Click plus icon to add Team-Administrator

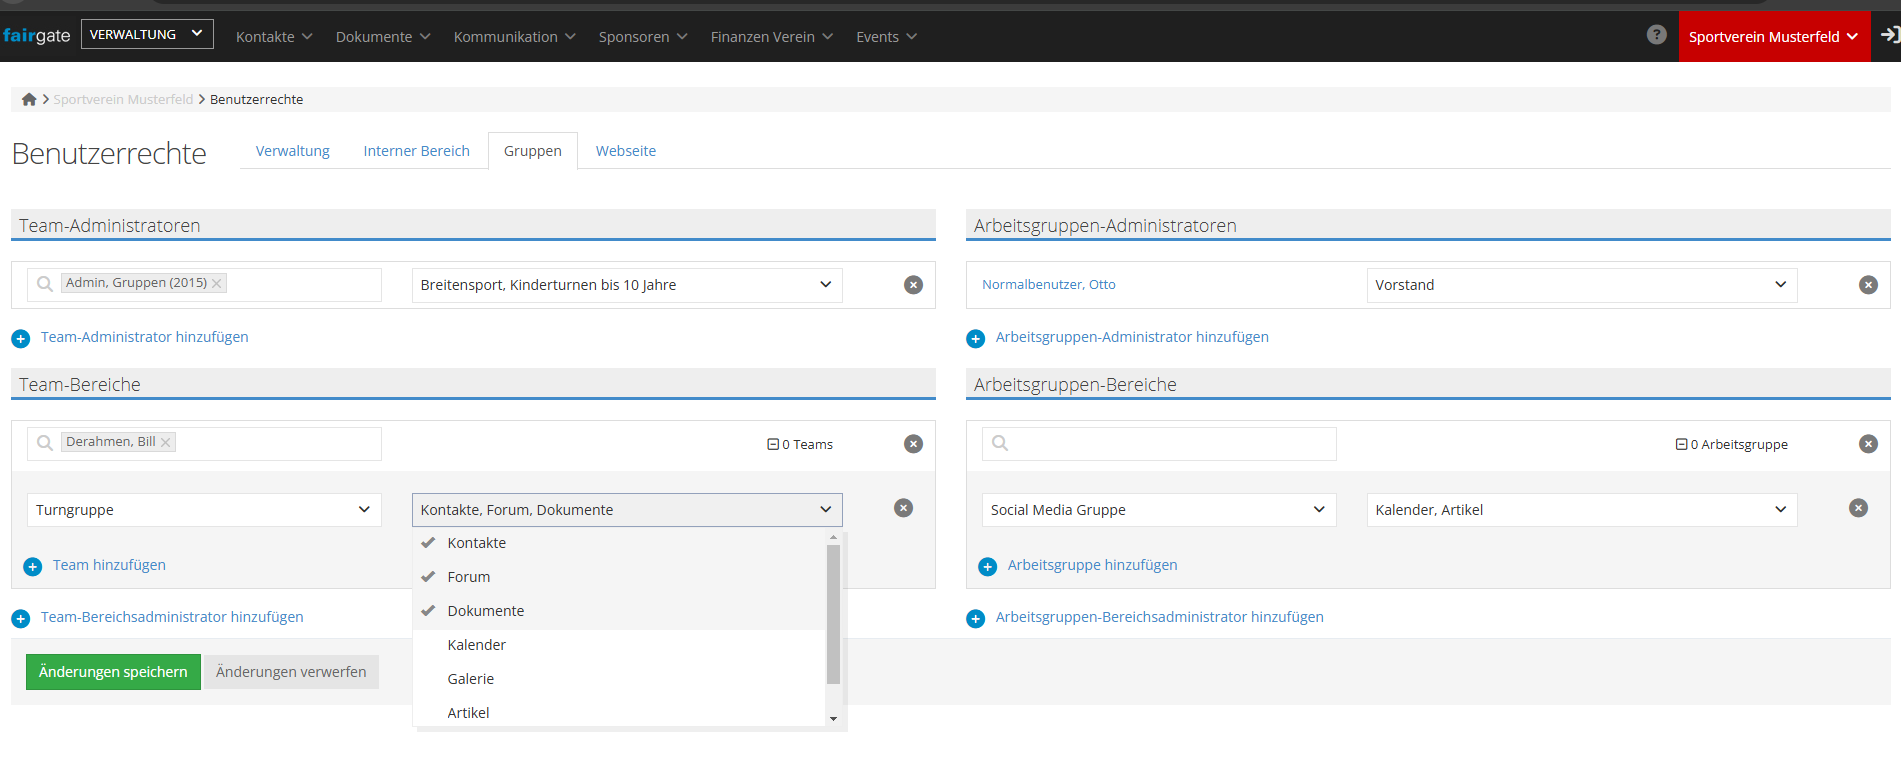(x=21, y=339)
